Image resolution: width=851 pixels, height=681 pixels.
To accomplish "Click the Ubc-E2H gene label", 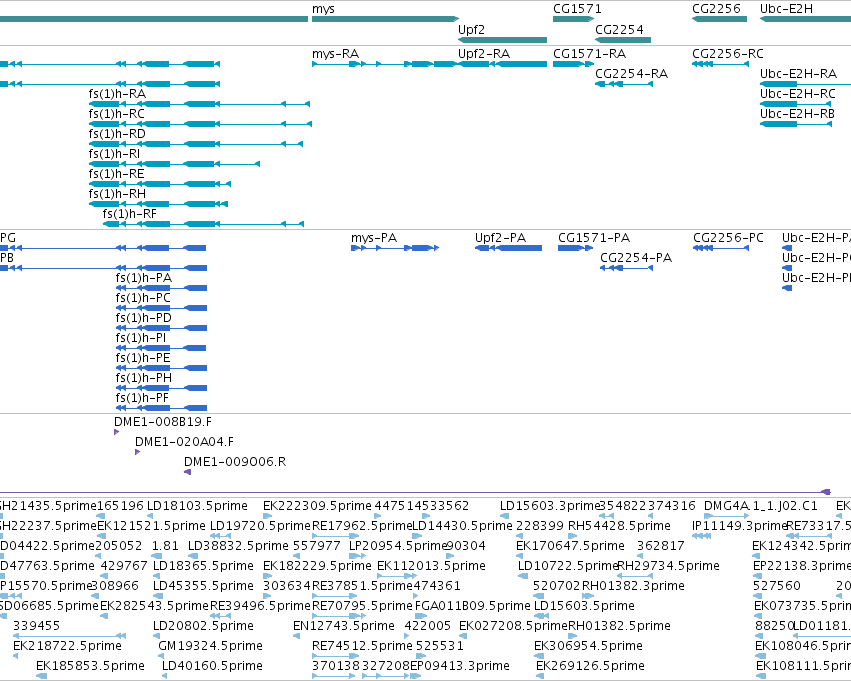I will 786,9.
